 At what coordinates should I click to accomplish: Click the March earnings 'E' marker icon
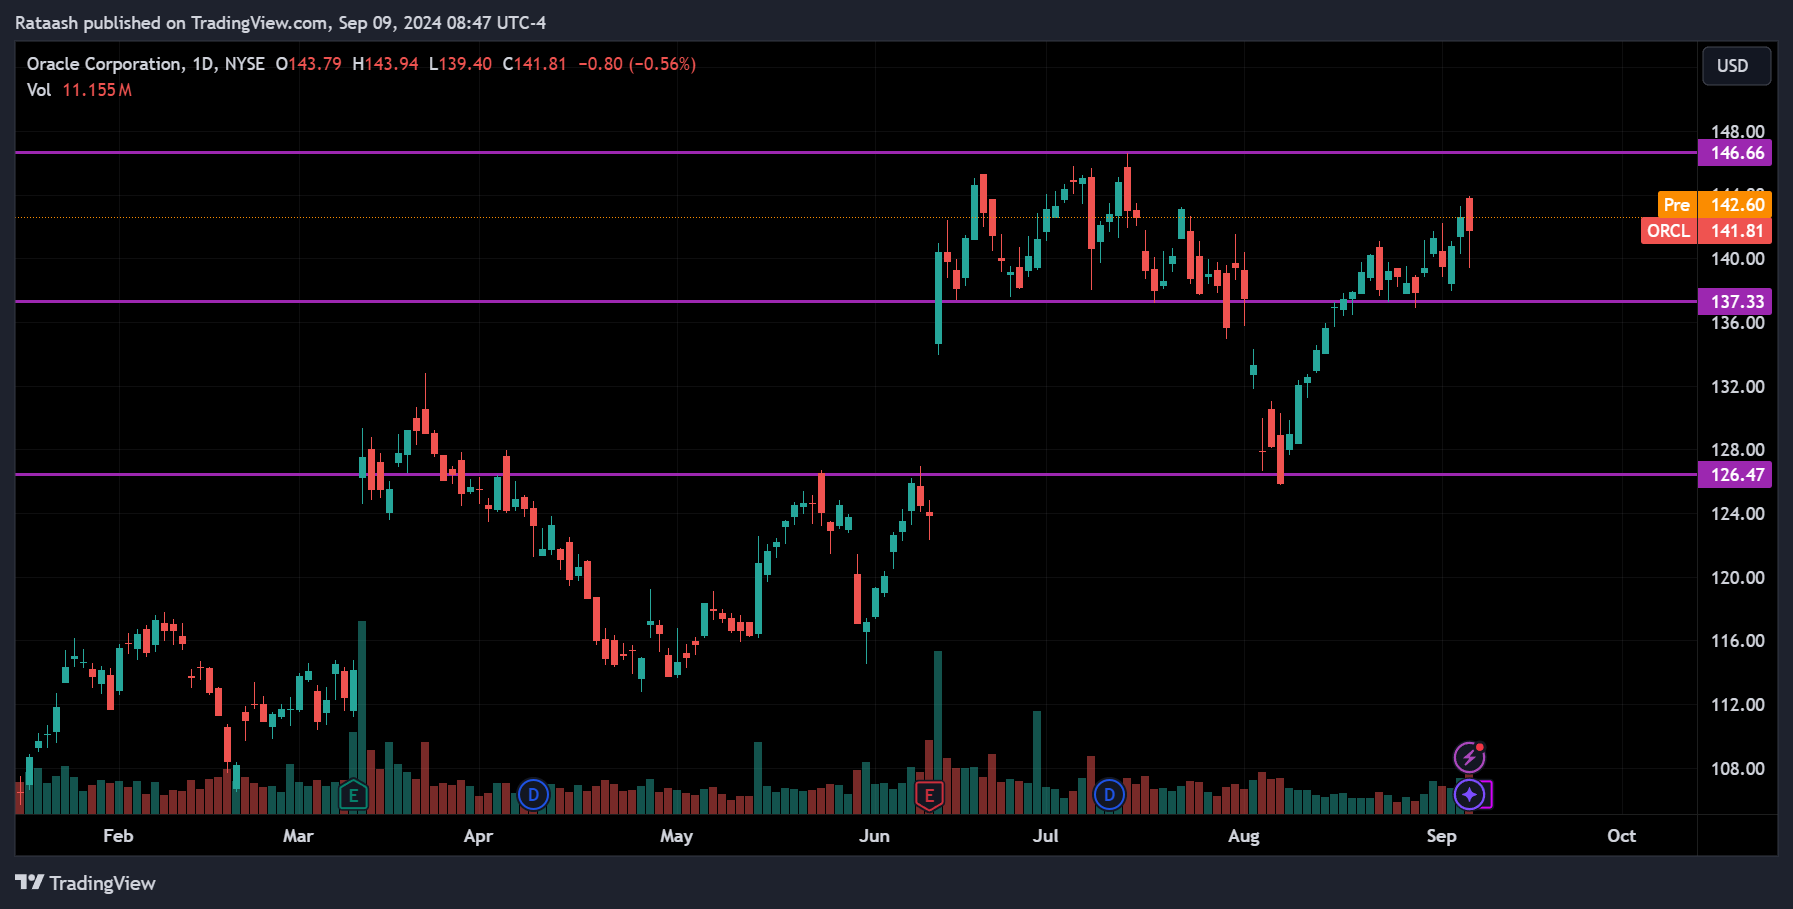(x=353, y=796)
